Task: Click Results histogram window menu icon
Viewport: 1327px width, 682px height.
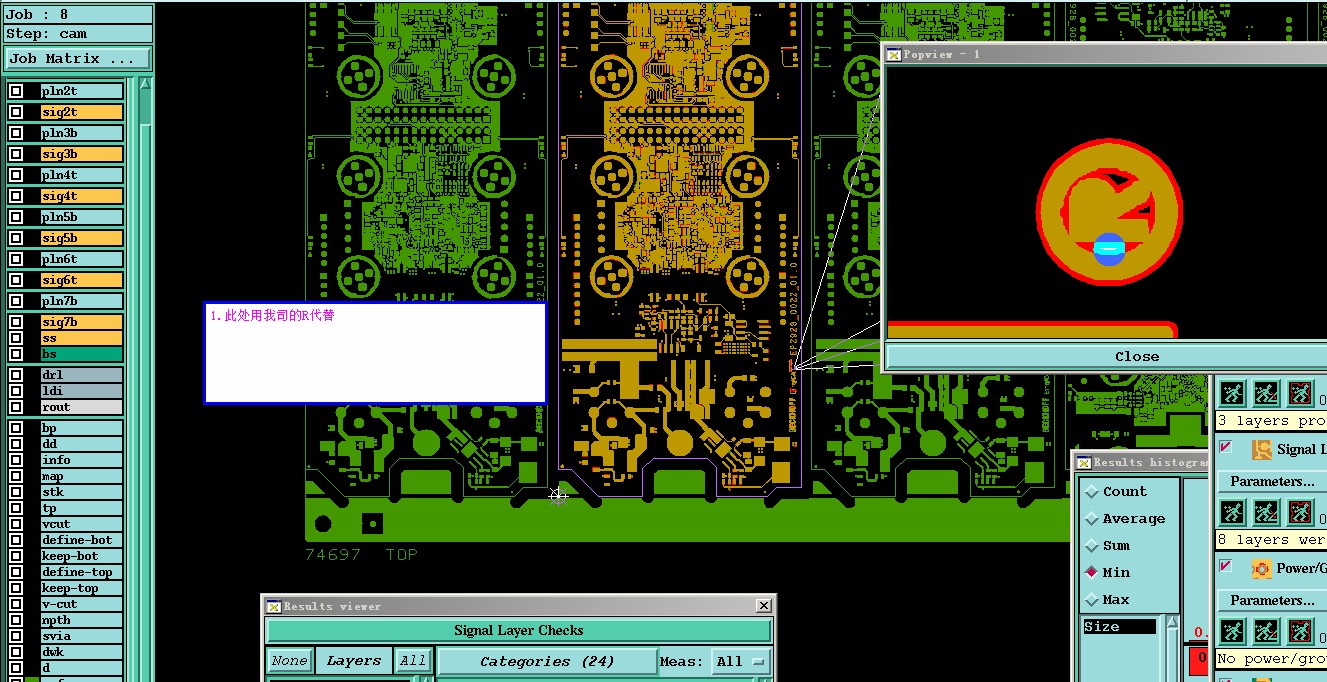Action: click(1083, 462)
